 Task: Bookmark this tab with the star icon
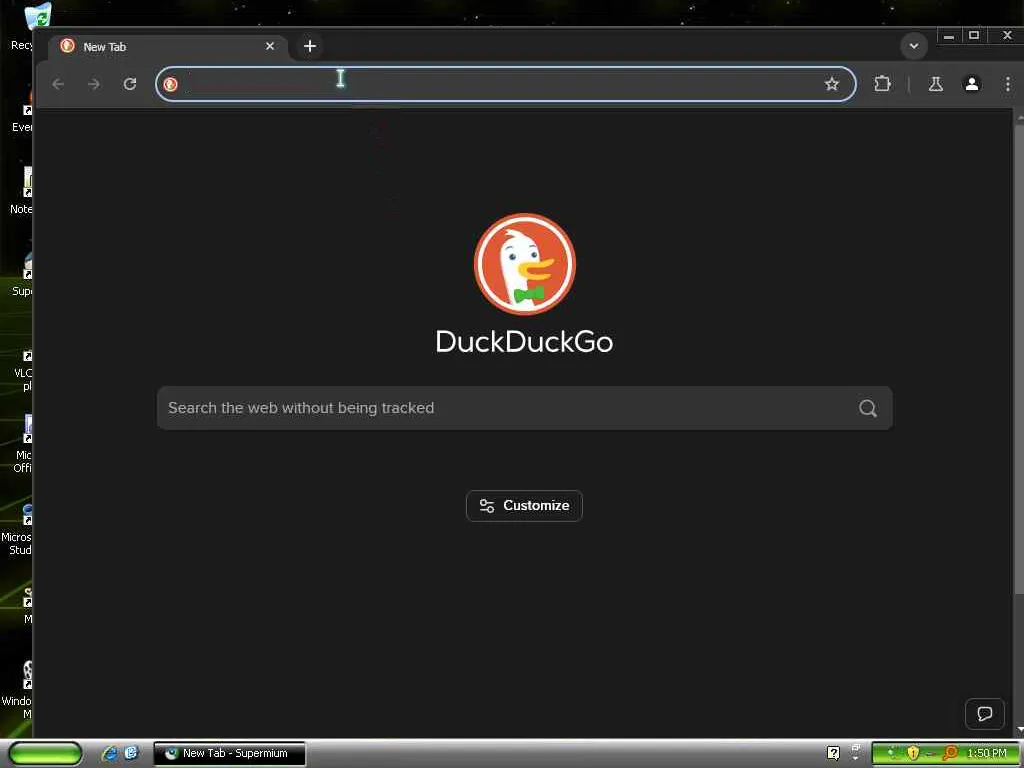(831, 84)
